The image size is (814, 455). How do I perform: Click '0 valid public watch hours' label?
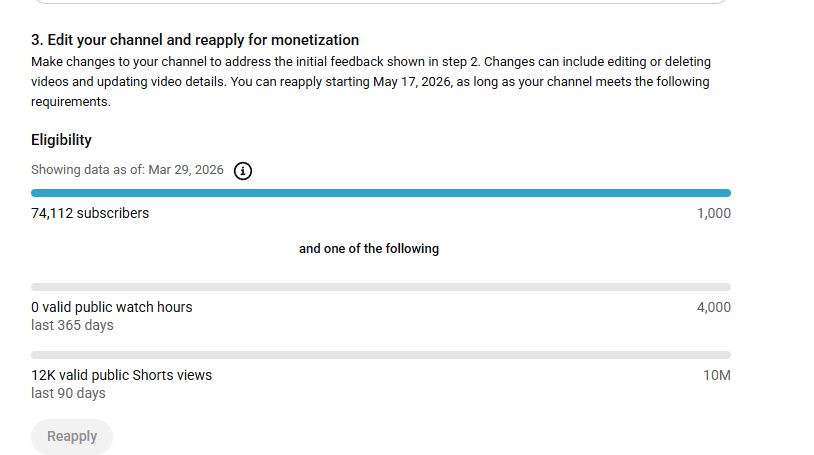point(111,307)
